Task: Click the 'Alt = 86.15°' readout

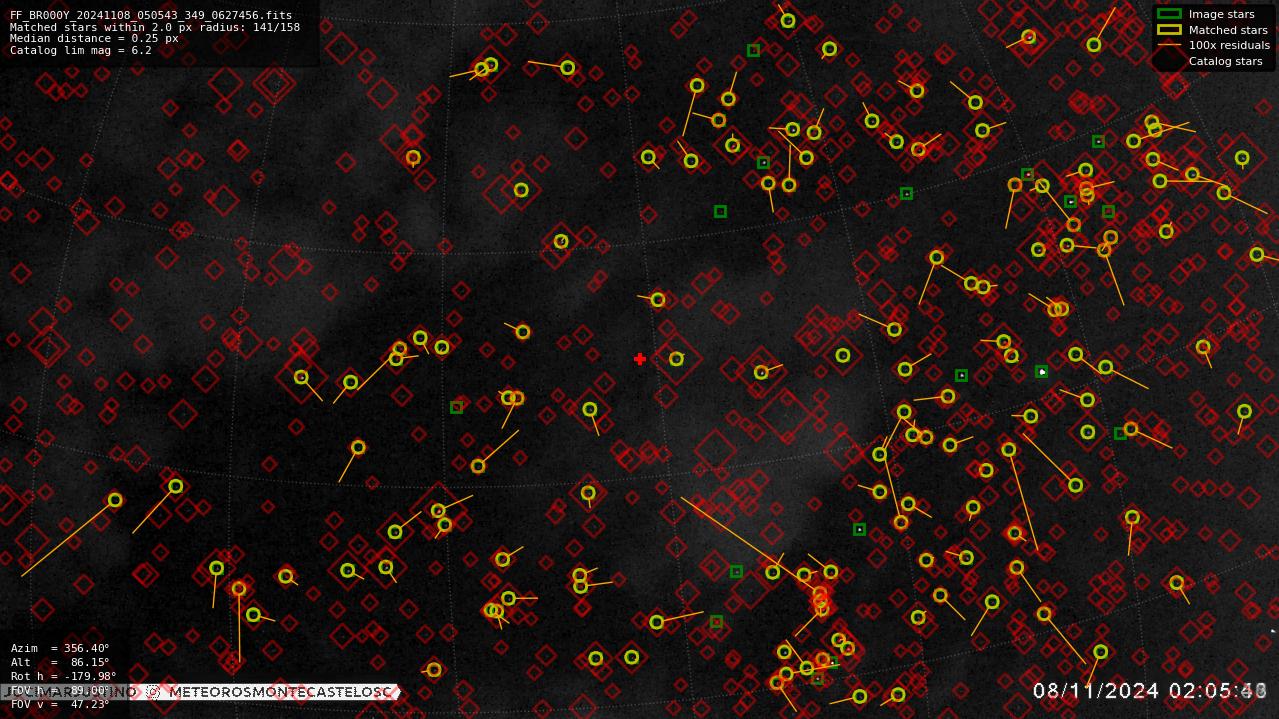Action: click(60, 662)
